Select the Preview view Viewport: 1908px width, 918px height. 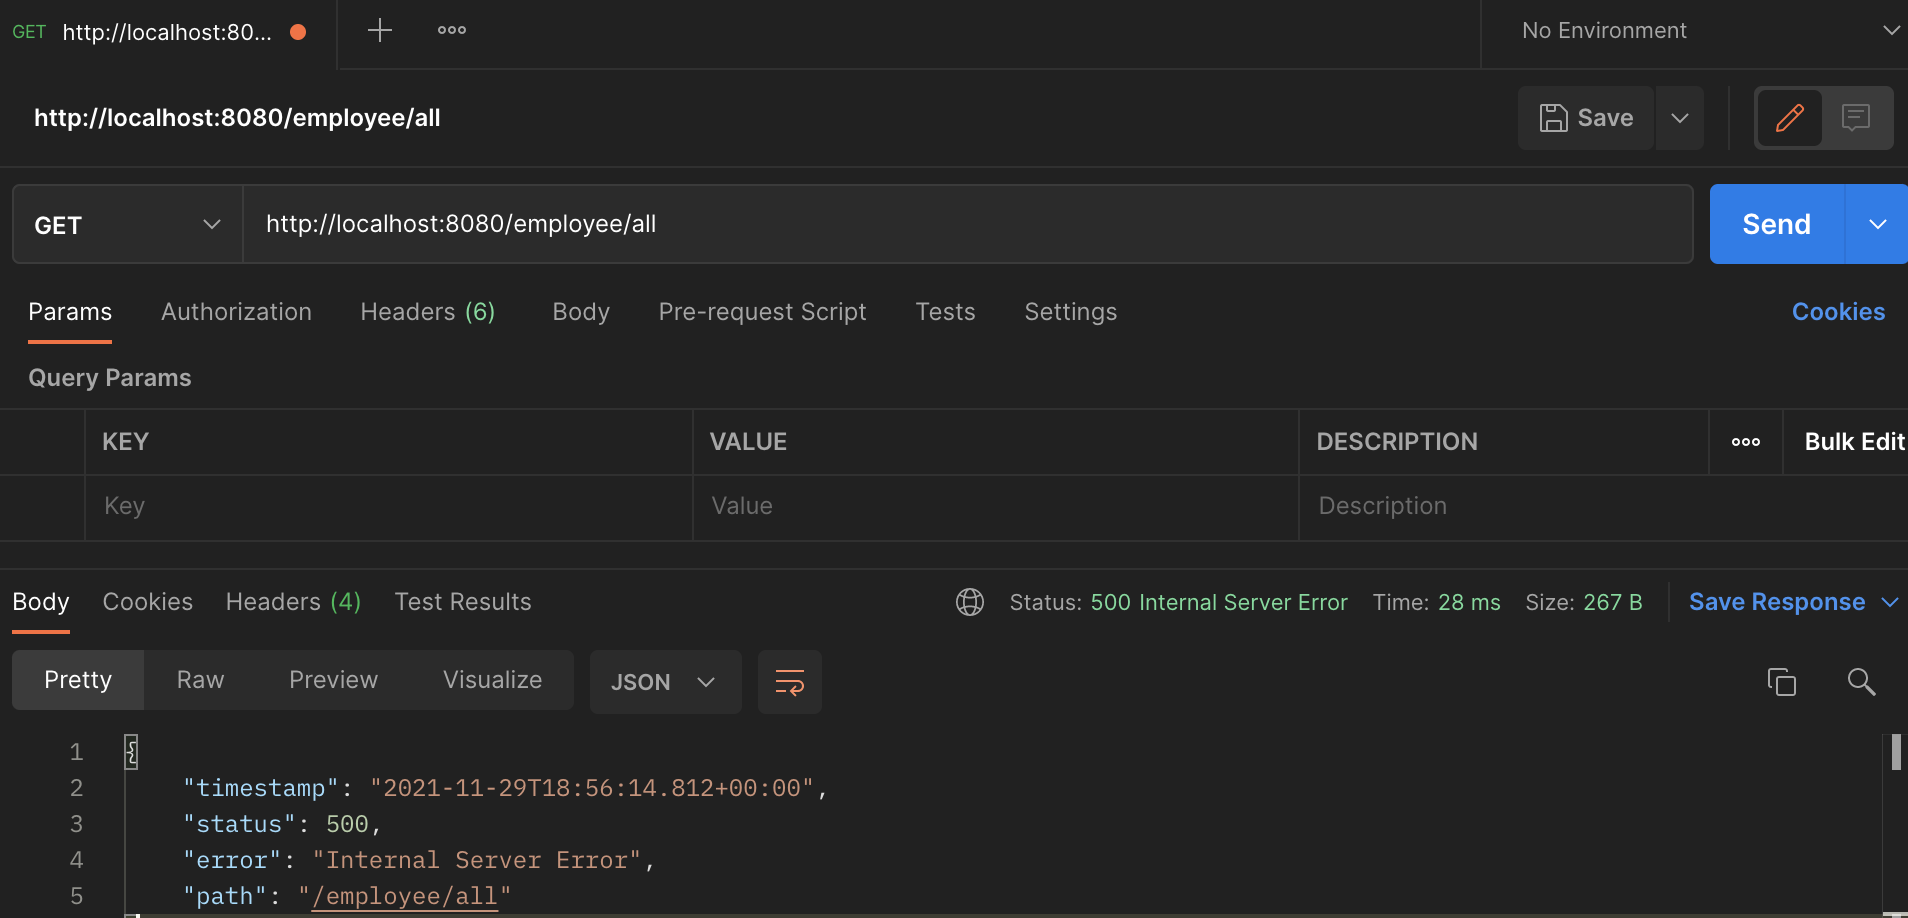[333, 680]
